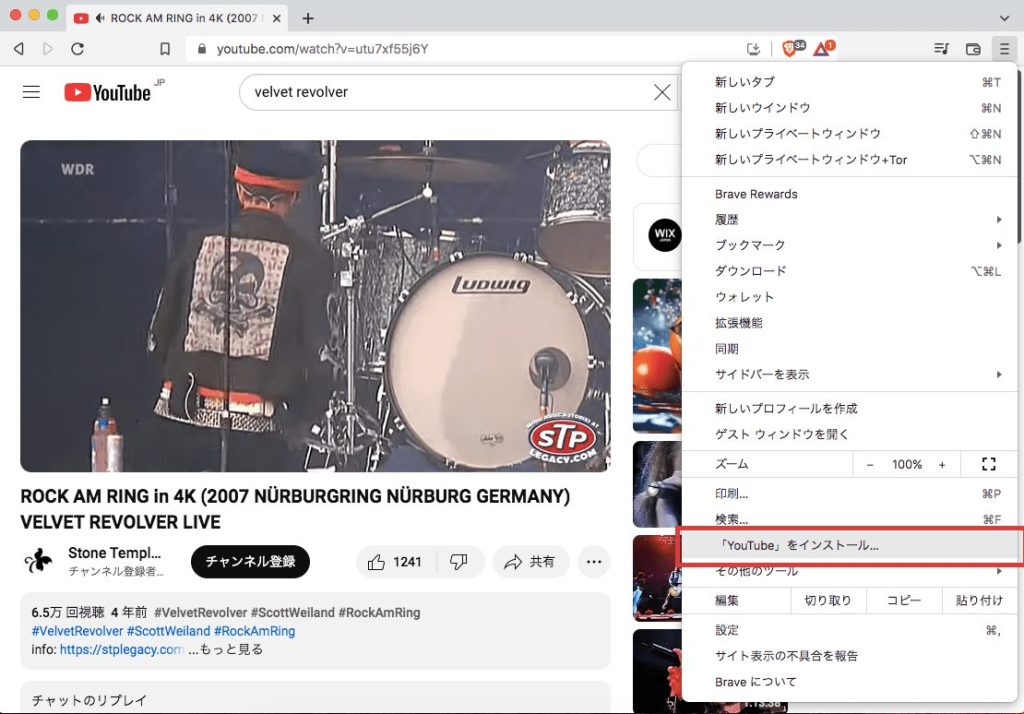Subscribe with チャンネル登録 button

pyautogui.click(x=250, y=562)
